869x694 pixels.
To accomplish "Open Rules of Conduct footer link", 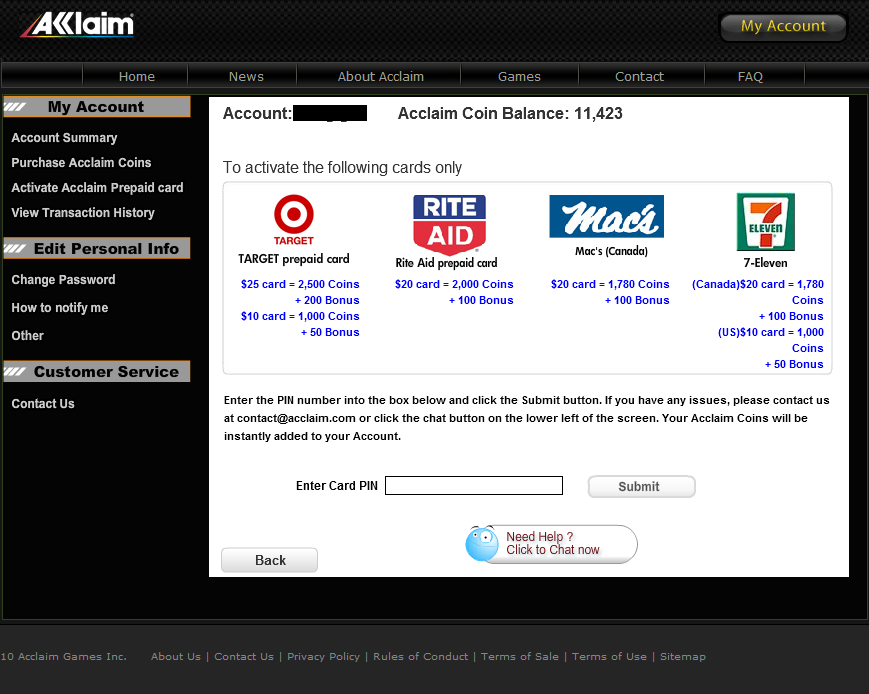I will coord(420,656).
